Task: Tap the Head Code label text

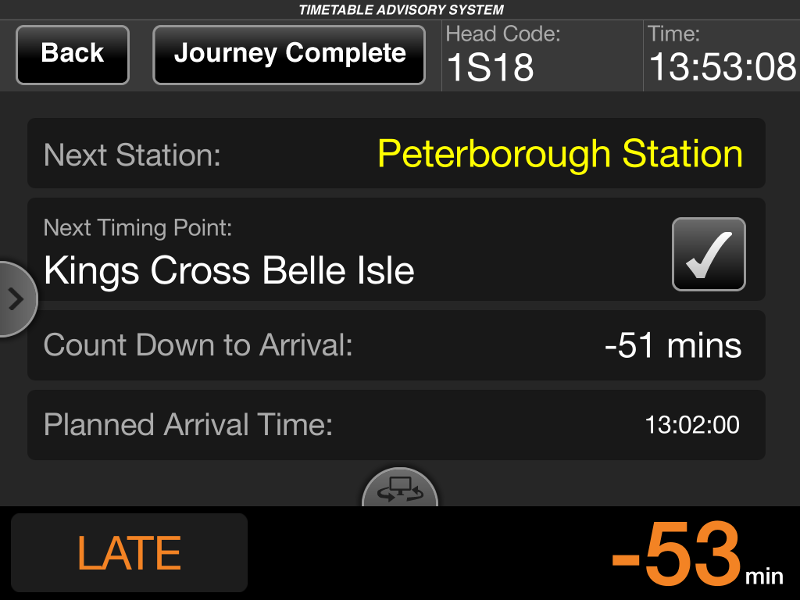Action: point(503,34)
